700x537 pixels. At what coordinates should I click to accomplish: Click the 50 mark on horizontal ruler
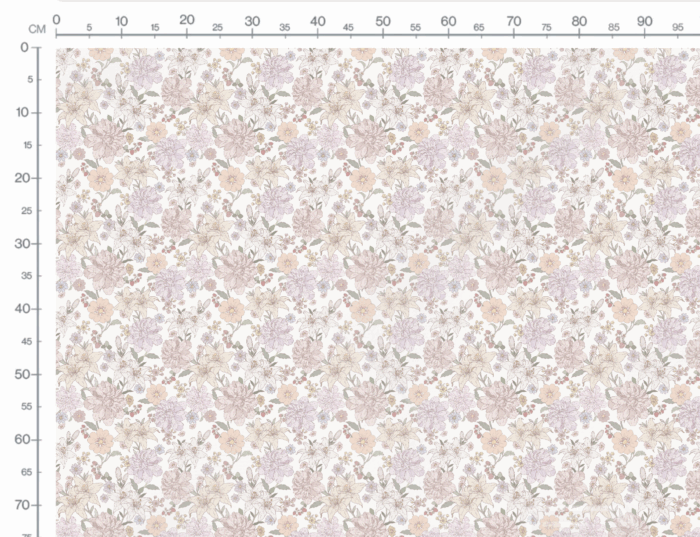click(x=383, y=21)
